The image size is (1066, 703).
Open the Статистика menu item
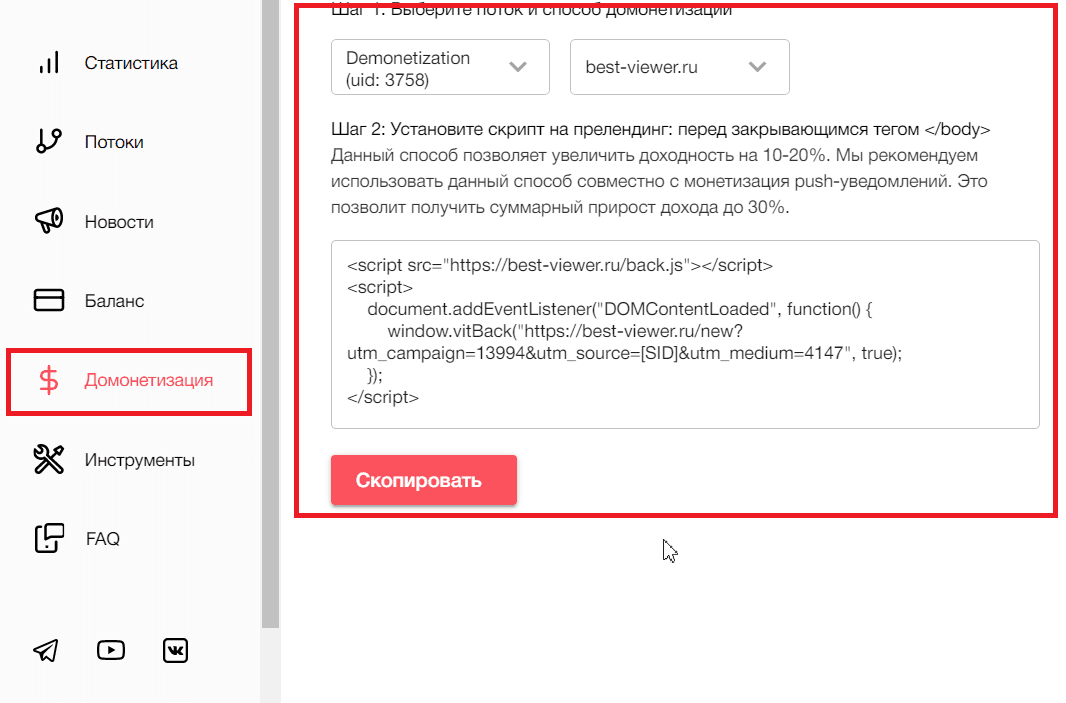(x=131, y=63)
